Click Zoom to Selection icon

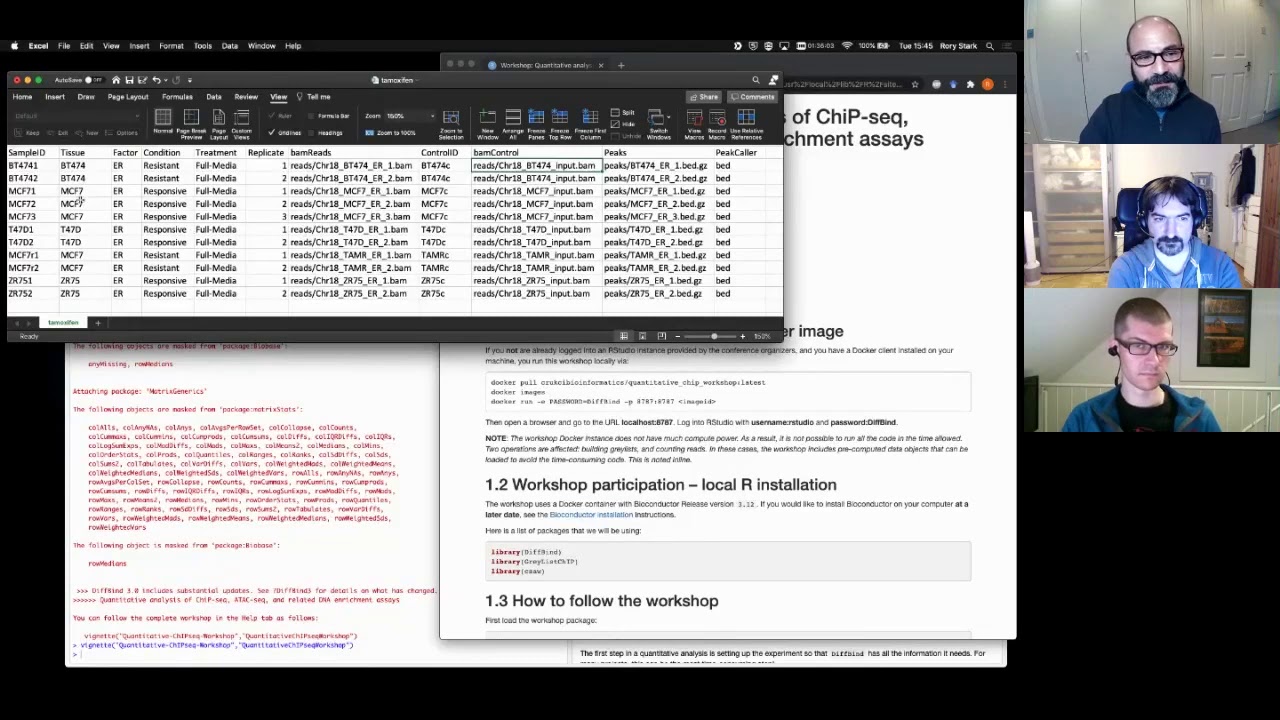coord(451,118)
